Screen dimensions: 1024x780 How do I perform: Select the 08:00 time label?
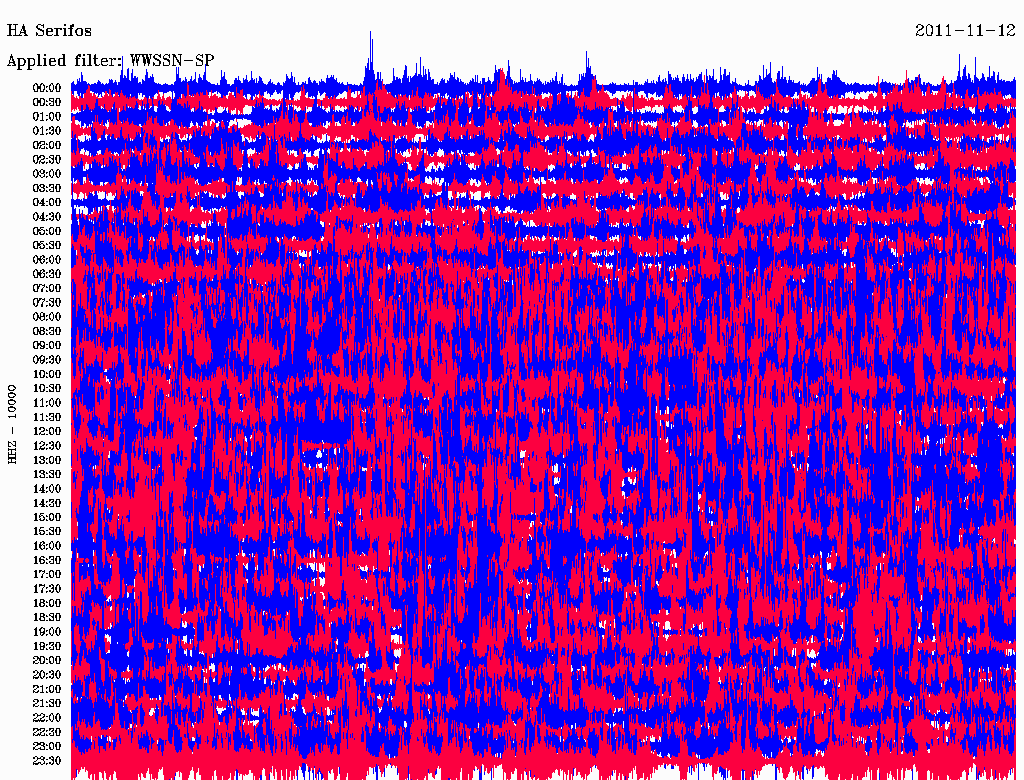47,317
